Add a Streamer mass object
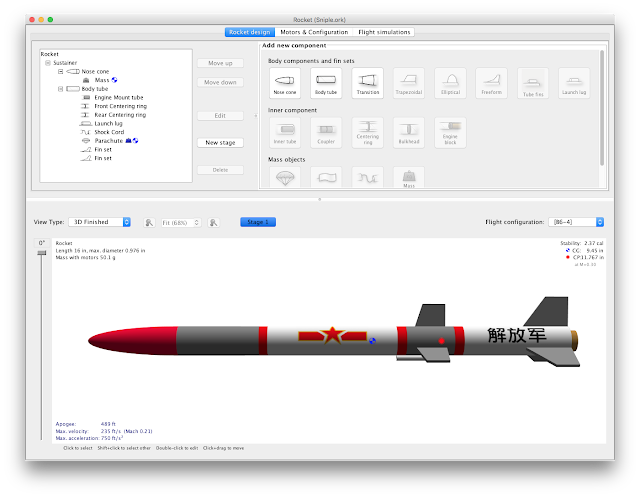The image size is (640, 497). coord(326,178)
